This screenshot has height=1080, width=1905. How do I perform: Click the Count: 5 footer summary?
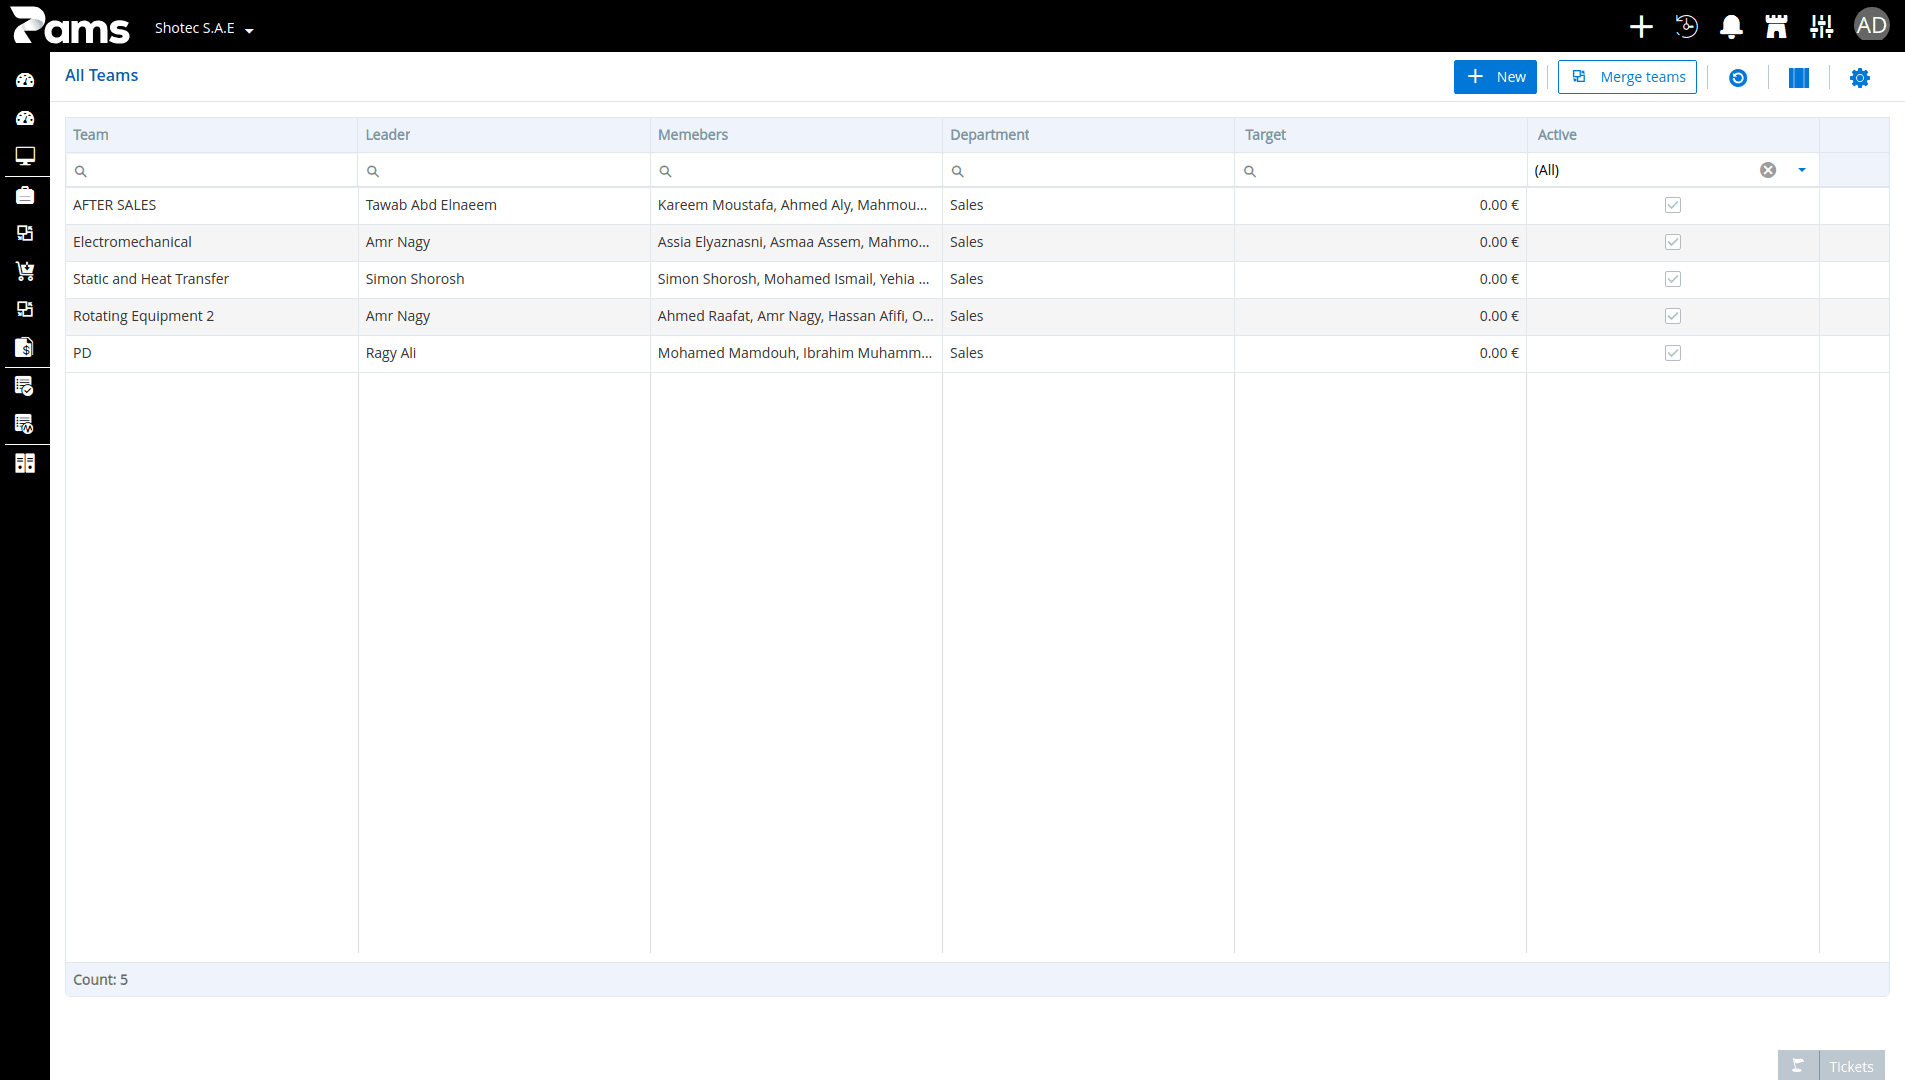100,980
